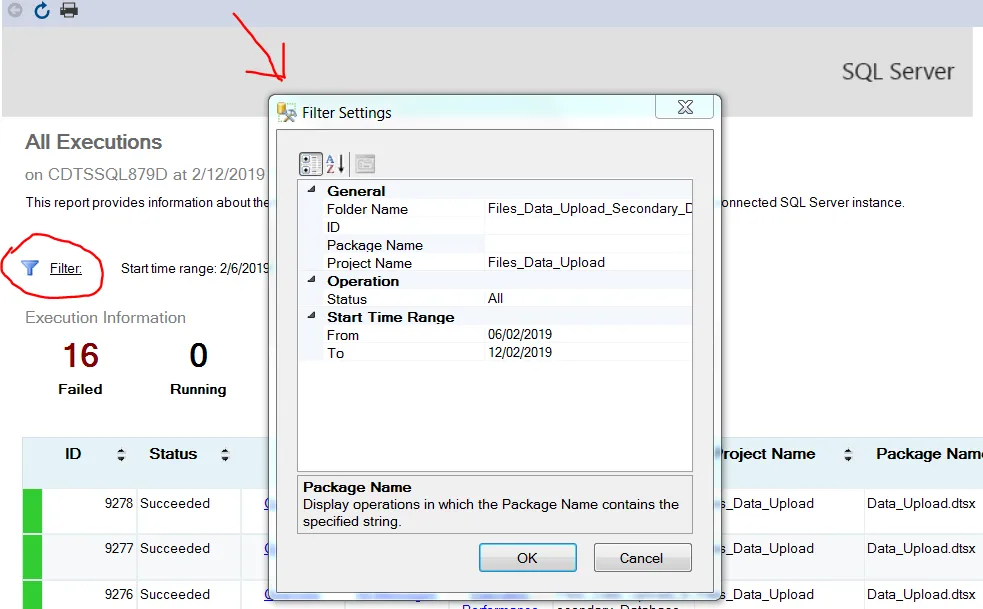Close the Filter Settings dialog
The width and height of the screenshot is (983, 609).
pos(685,107)
